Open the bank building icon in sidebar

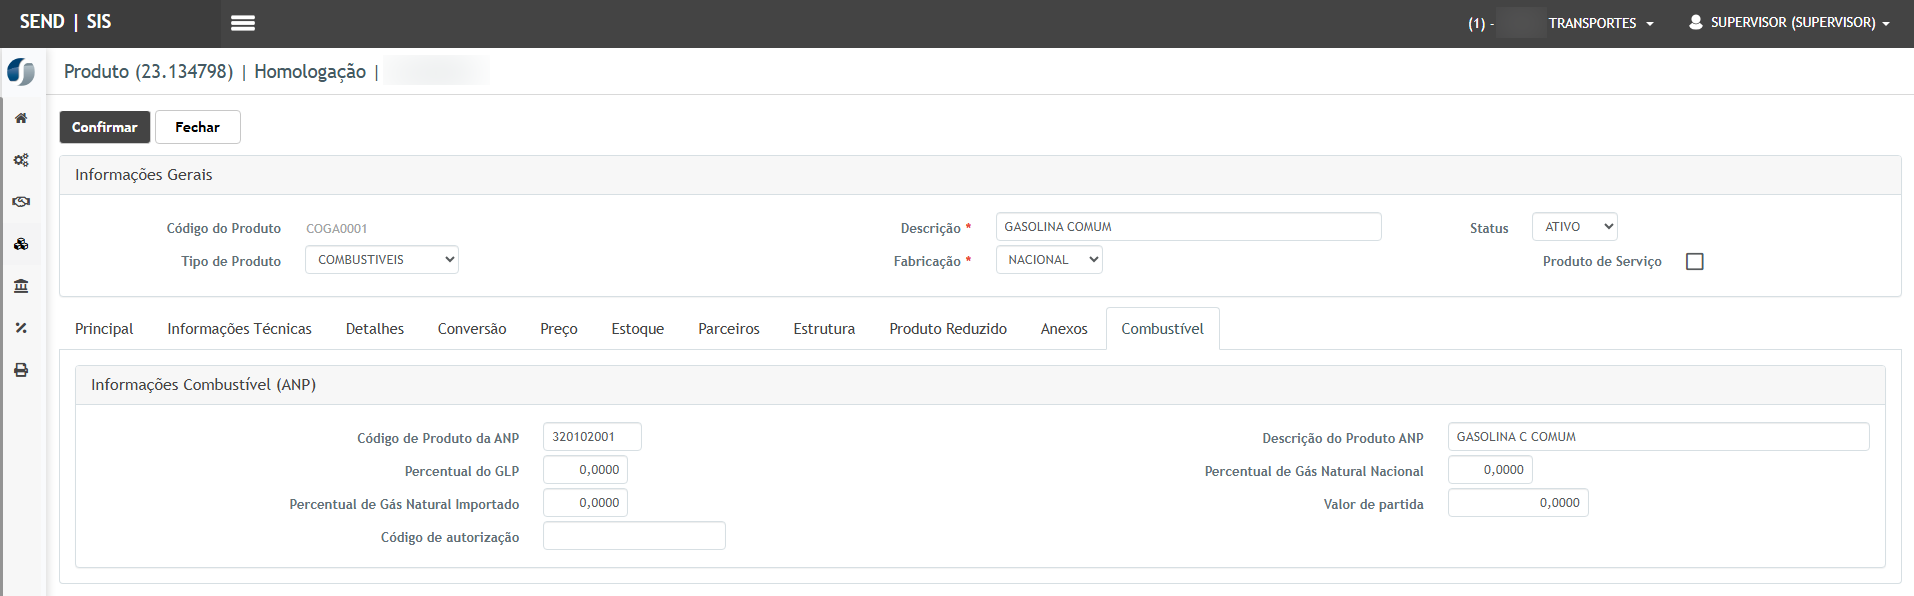21,286
